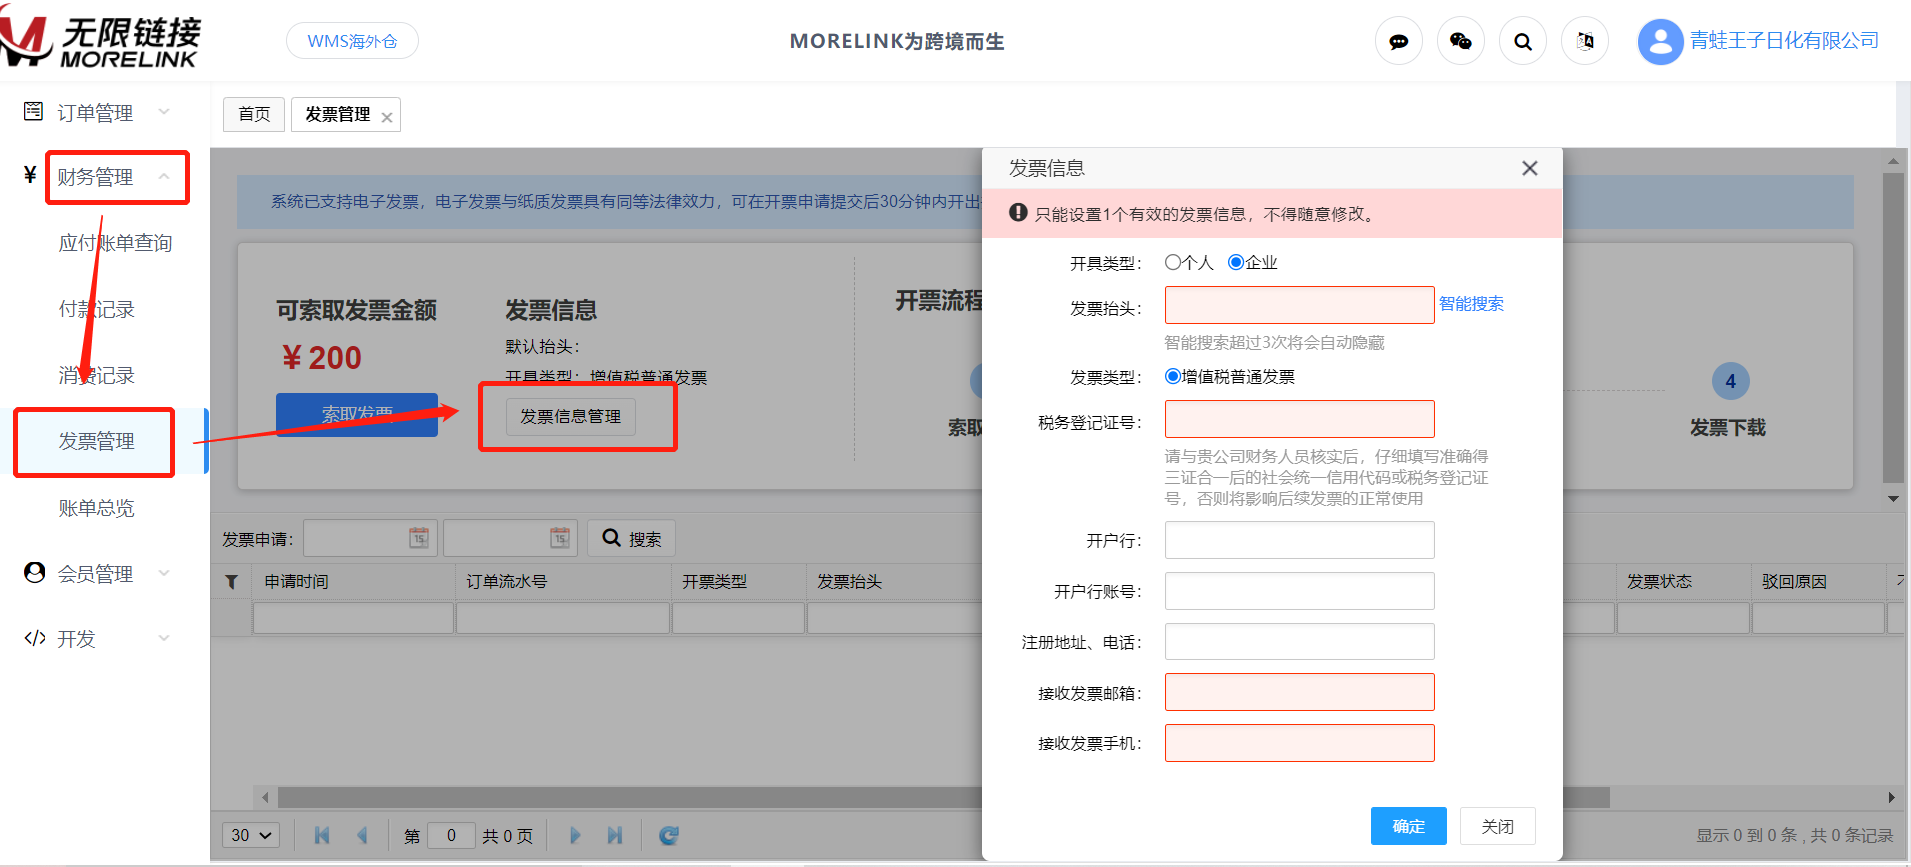Click the 智能搜索 link
This screenshot has height=867, width=1911.
coord(1471,304)
